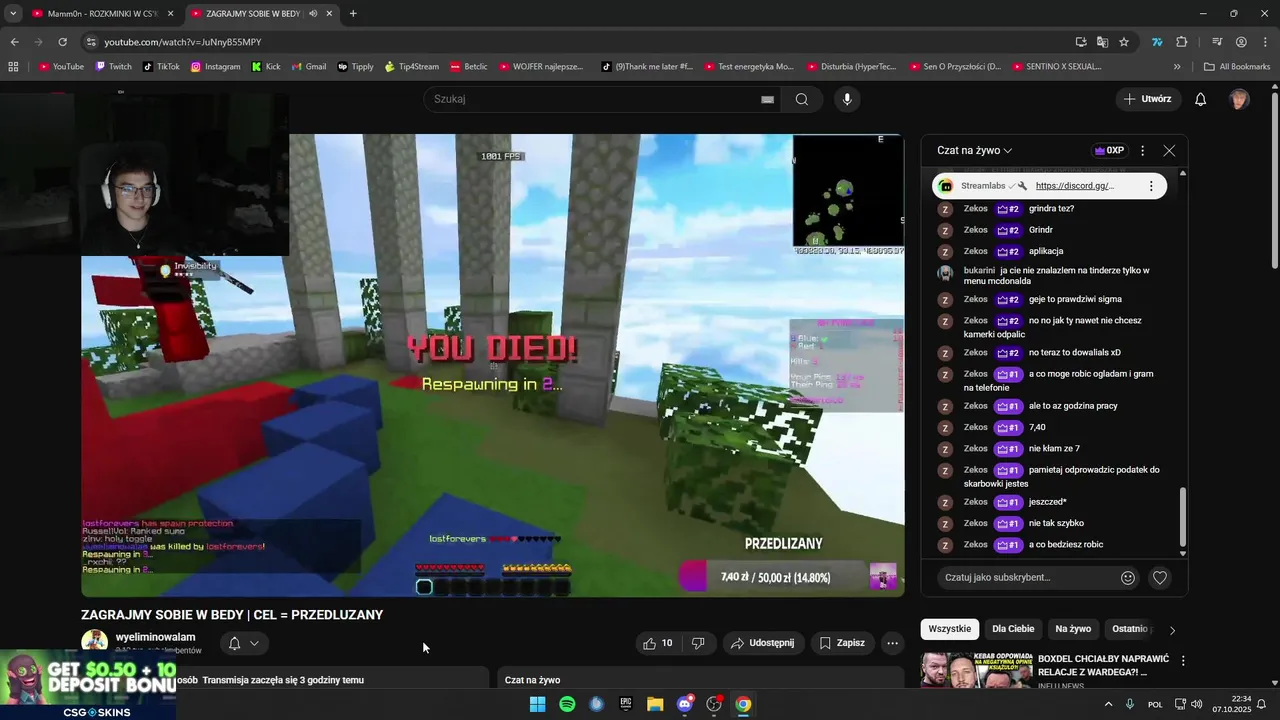Open Epic Games launcher from the taskbar

coord(626,704)
